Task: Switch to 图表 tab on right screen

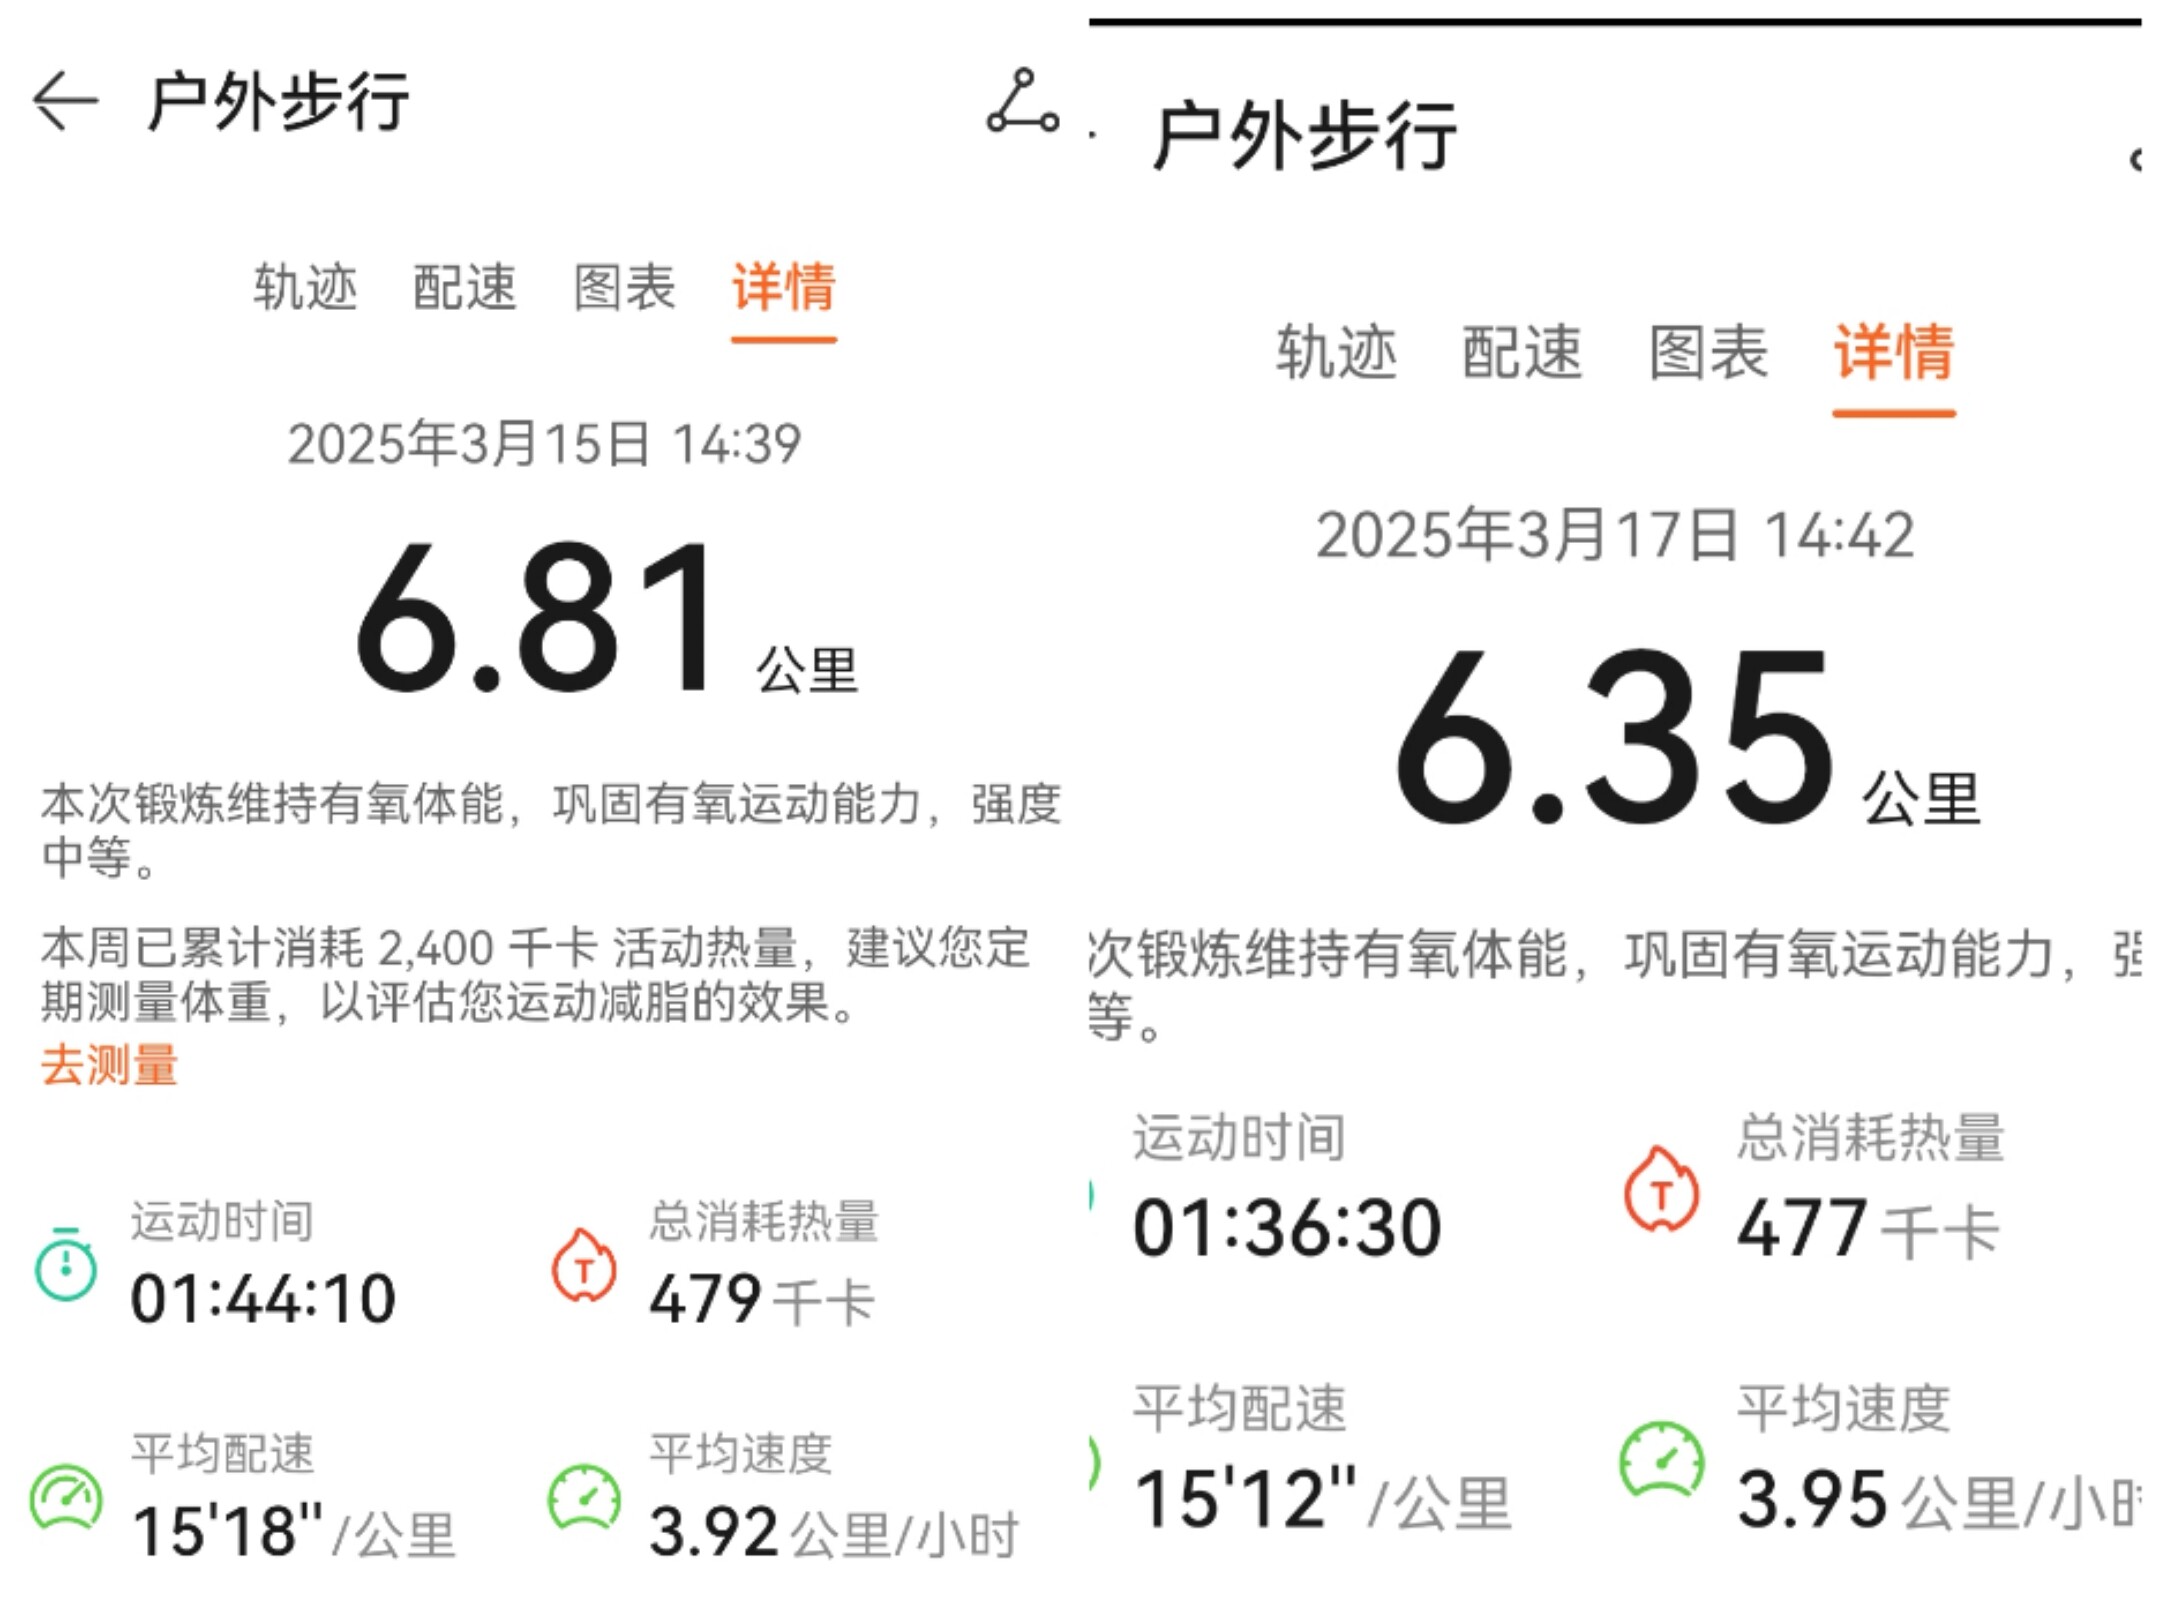Action: [x=1708, y=352]
